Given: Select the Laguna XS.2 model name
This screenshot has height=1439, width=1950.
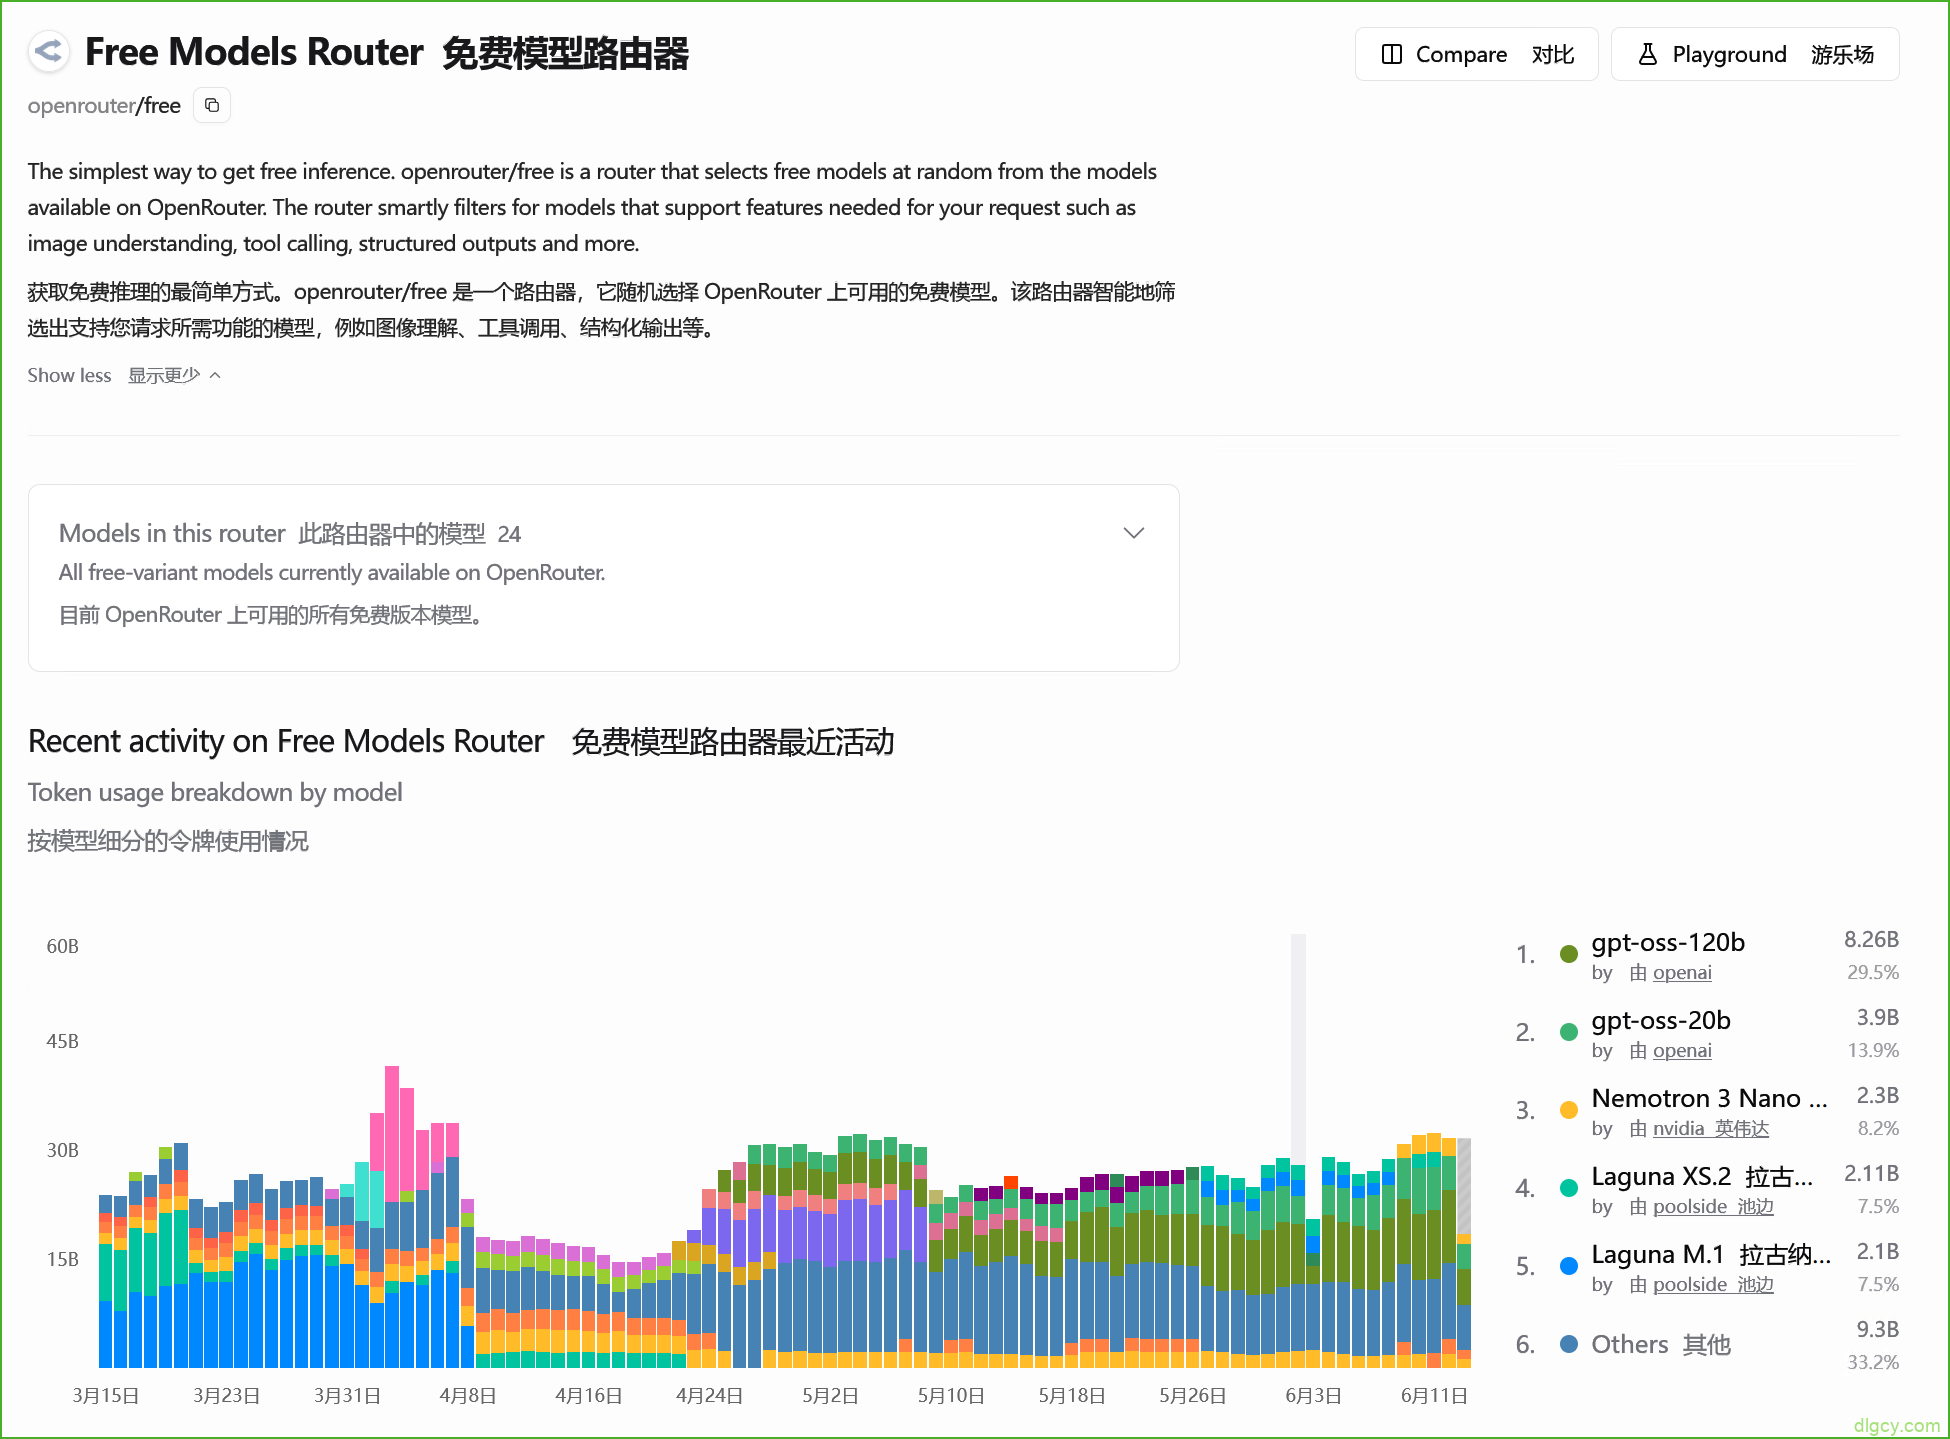Looking at the screenshot, I should click(1702, 1176).
